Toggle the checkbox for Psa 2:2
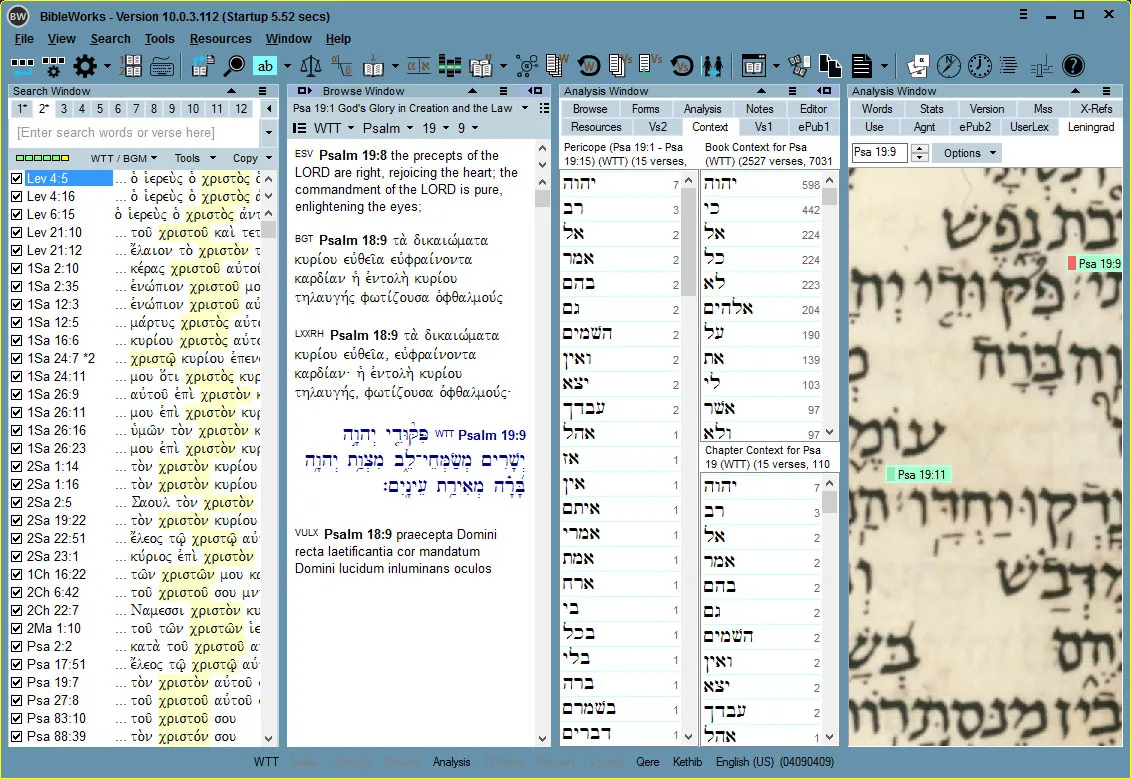 pos(16,647)
